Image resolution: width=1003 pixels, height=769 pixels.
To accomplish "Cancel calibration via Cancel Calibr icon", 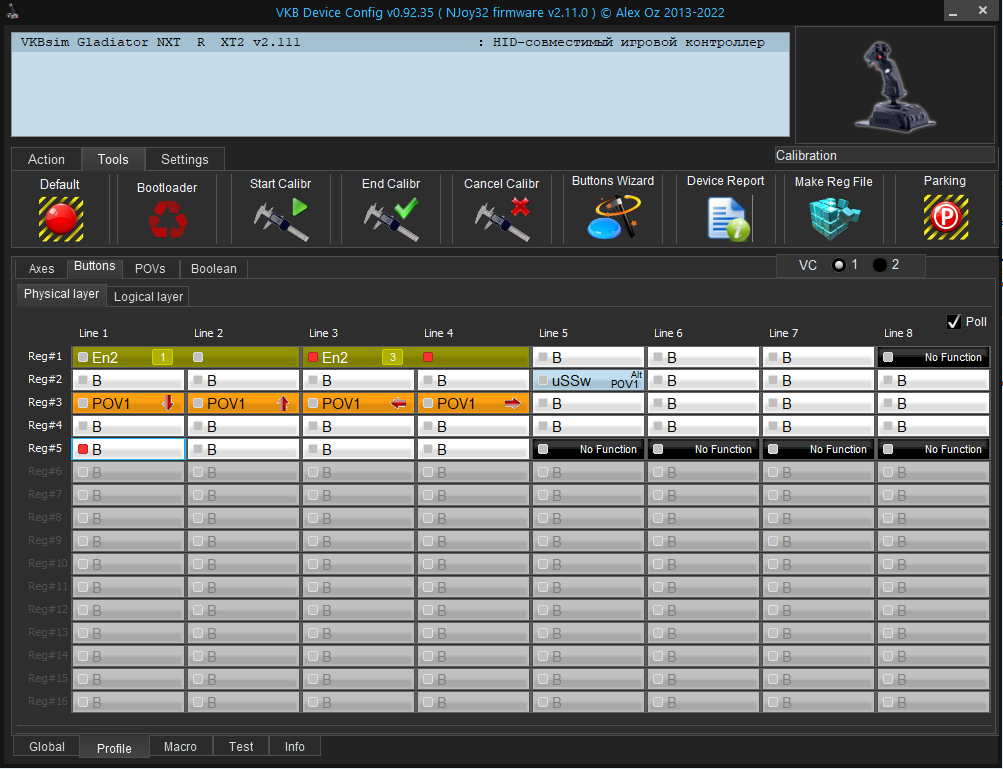I will [x=501, y=218].
